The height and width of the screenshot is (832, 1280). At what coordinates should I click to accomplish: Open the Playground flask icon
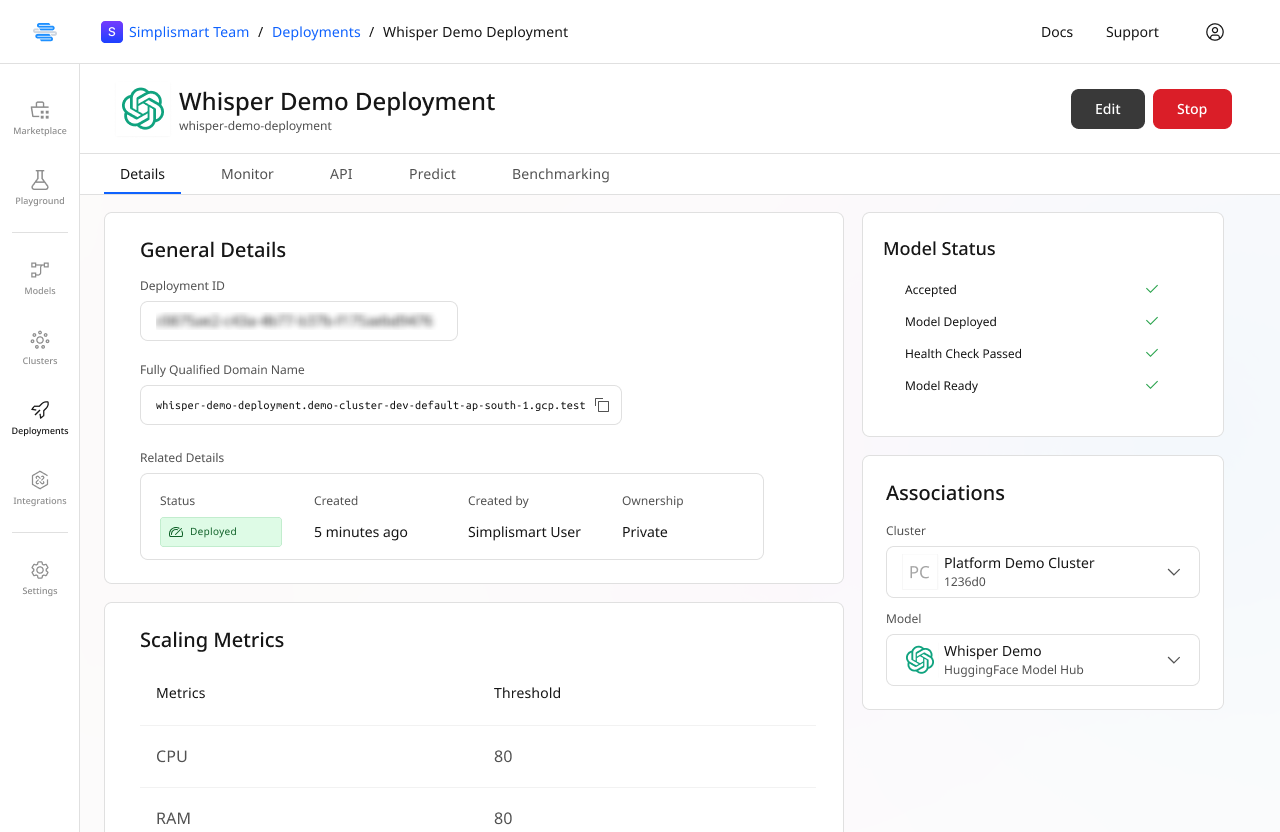pyautogui.click(x=40, y=180)
